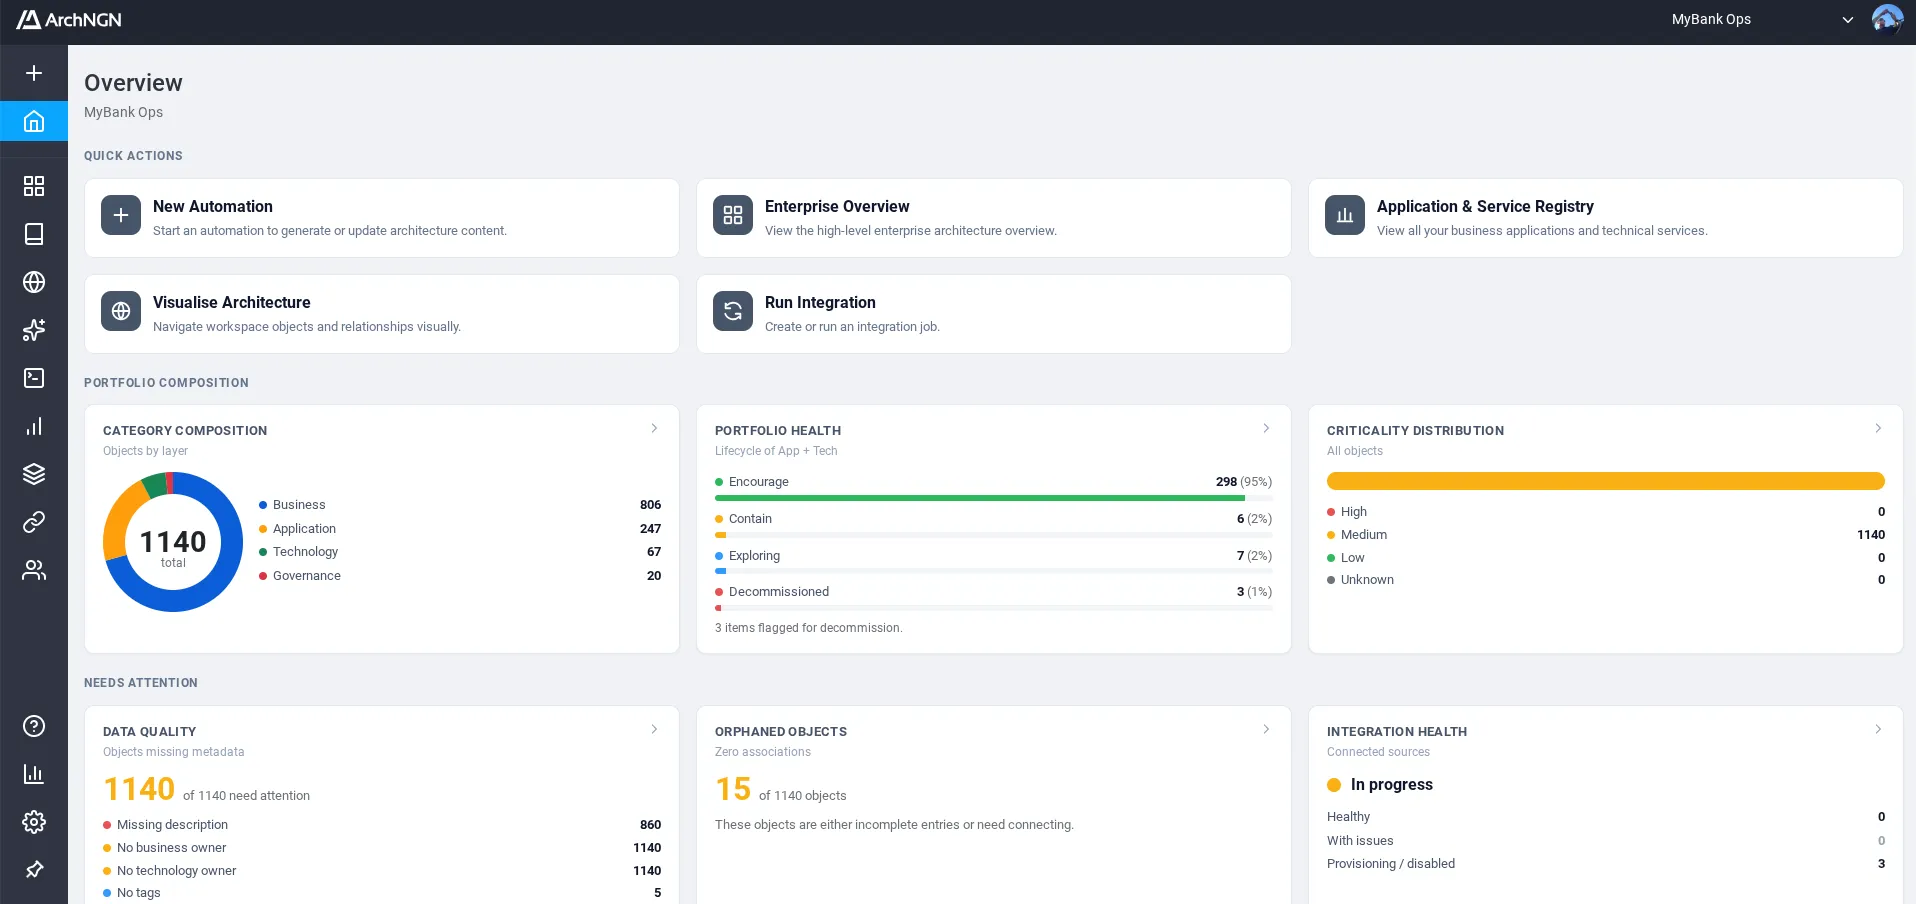Open the settings gear in the sidebar
This screenshot has height=904, width=1916.
click(34, 822)
